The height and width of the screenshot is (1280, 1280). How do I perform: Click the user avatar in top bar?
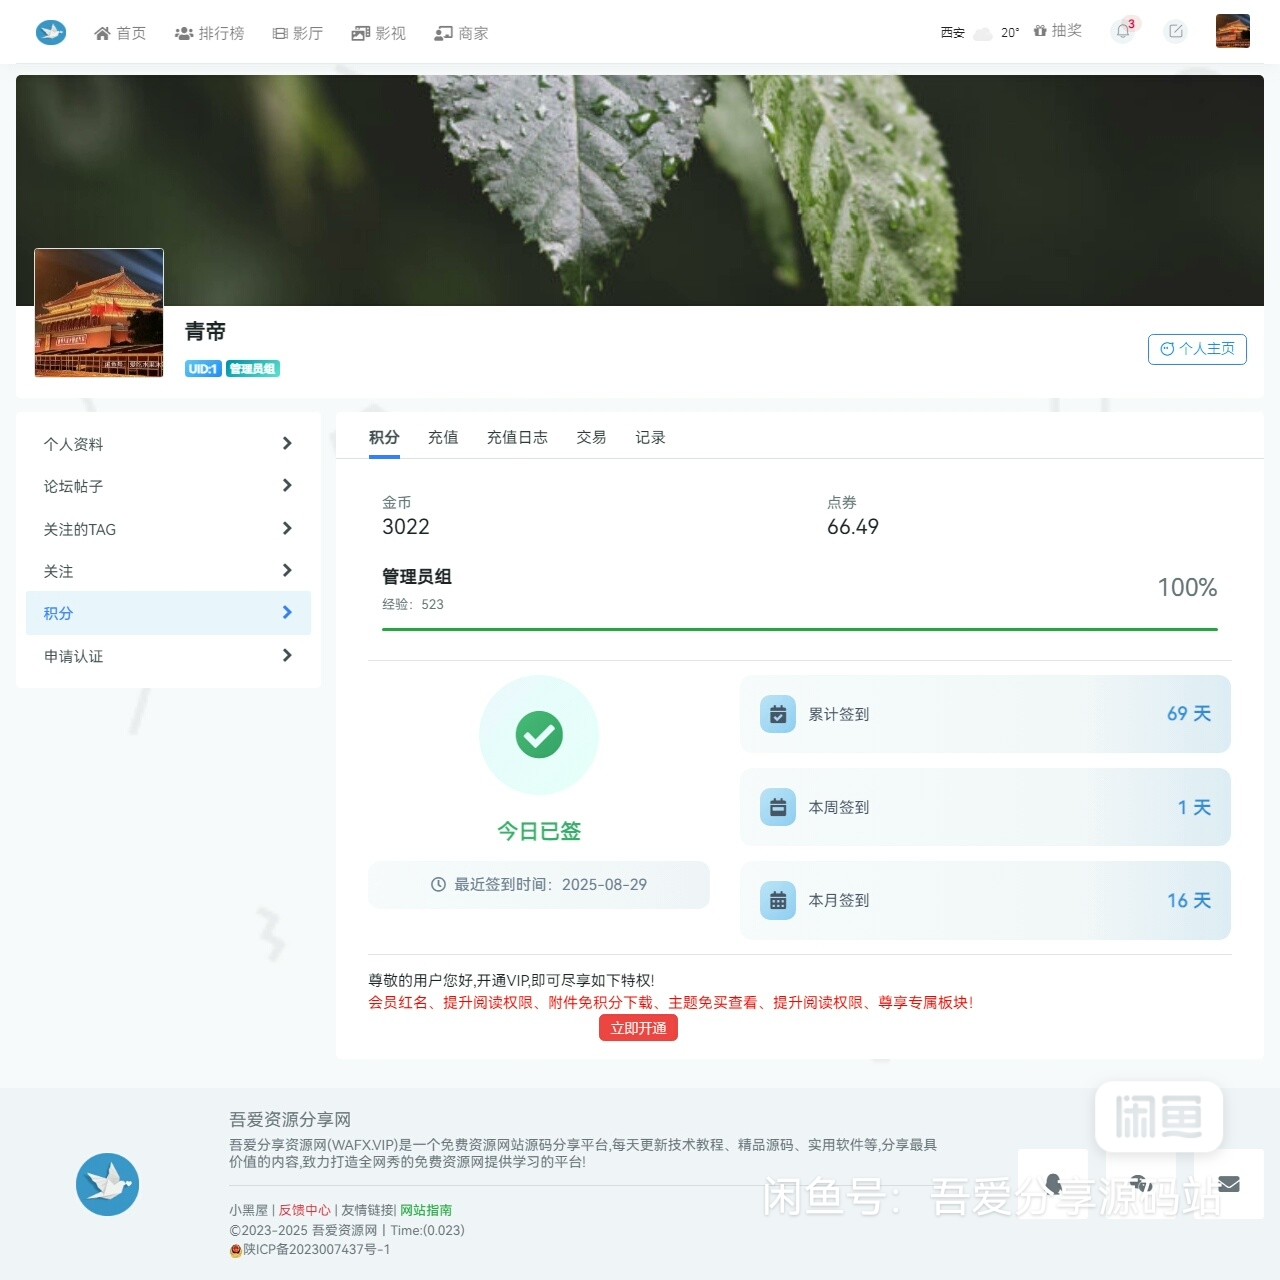pyautogui.click(x=1232, y=31)
